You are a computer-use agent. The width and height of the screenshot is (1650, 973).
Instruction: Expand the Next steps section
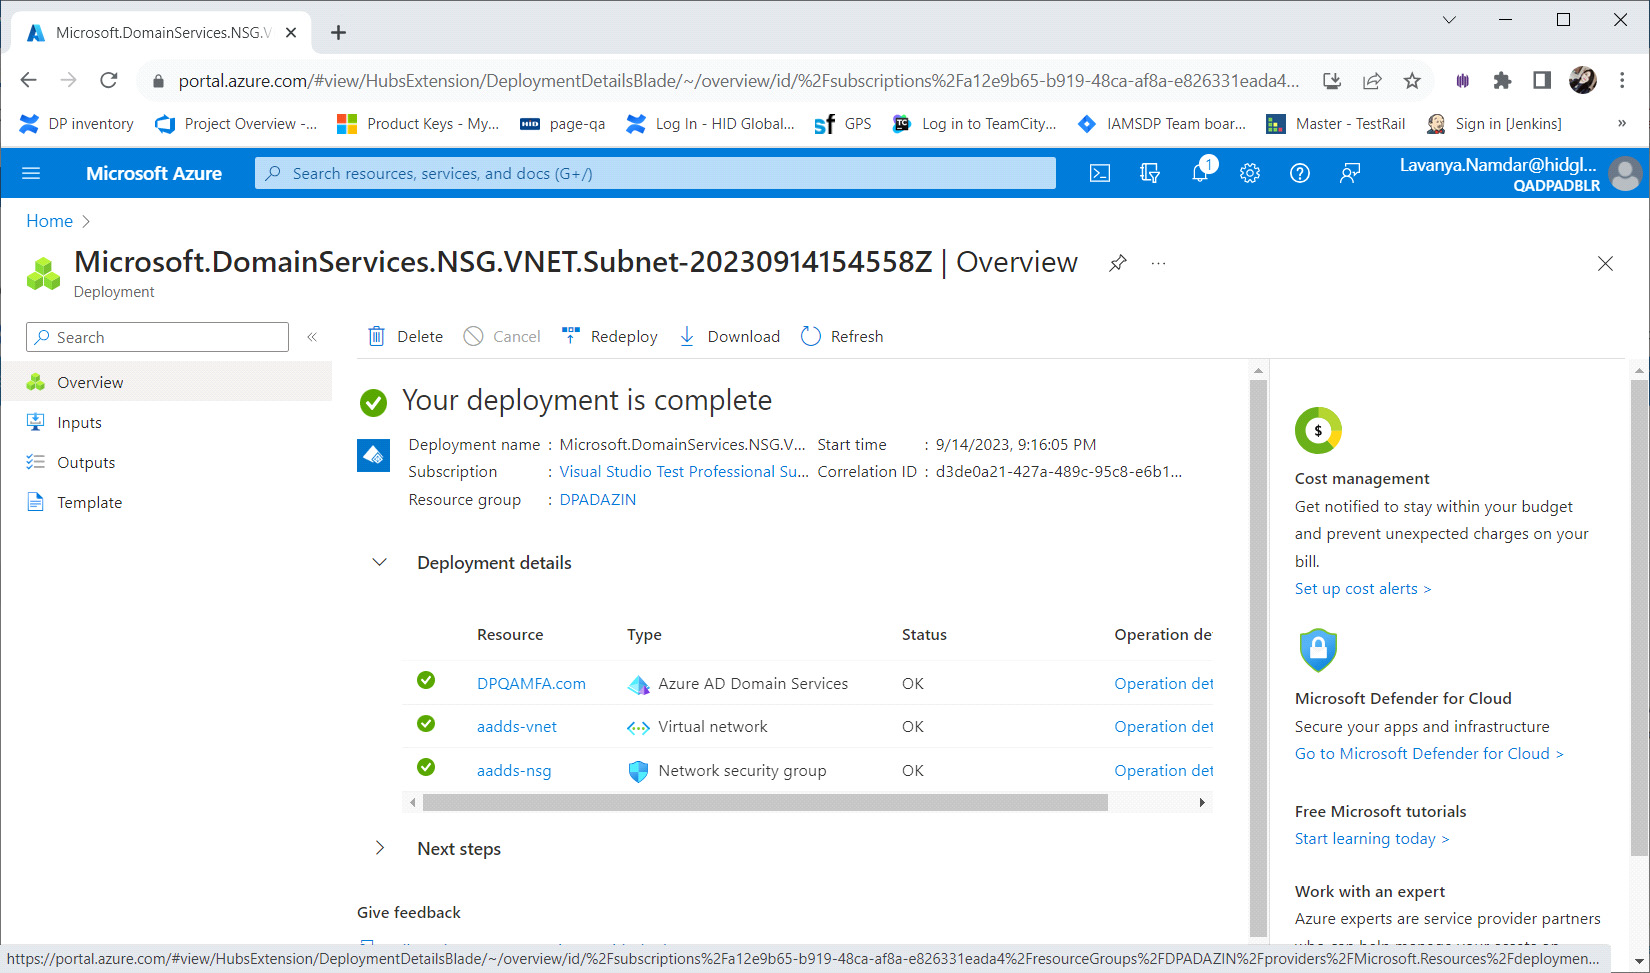380,848
